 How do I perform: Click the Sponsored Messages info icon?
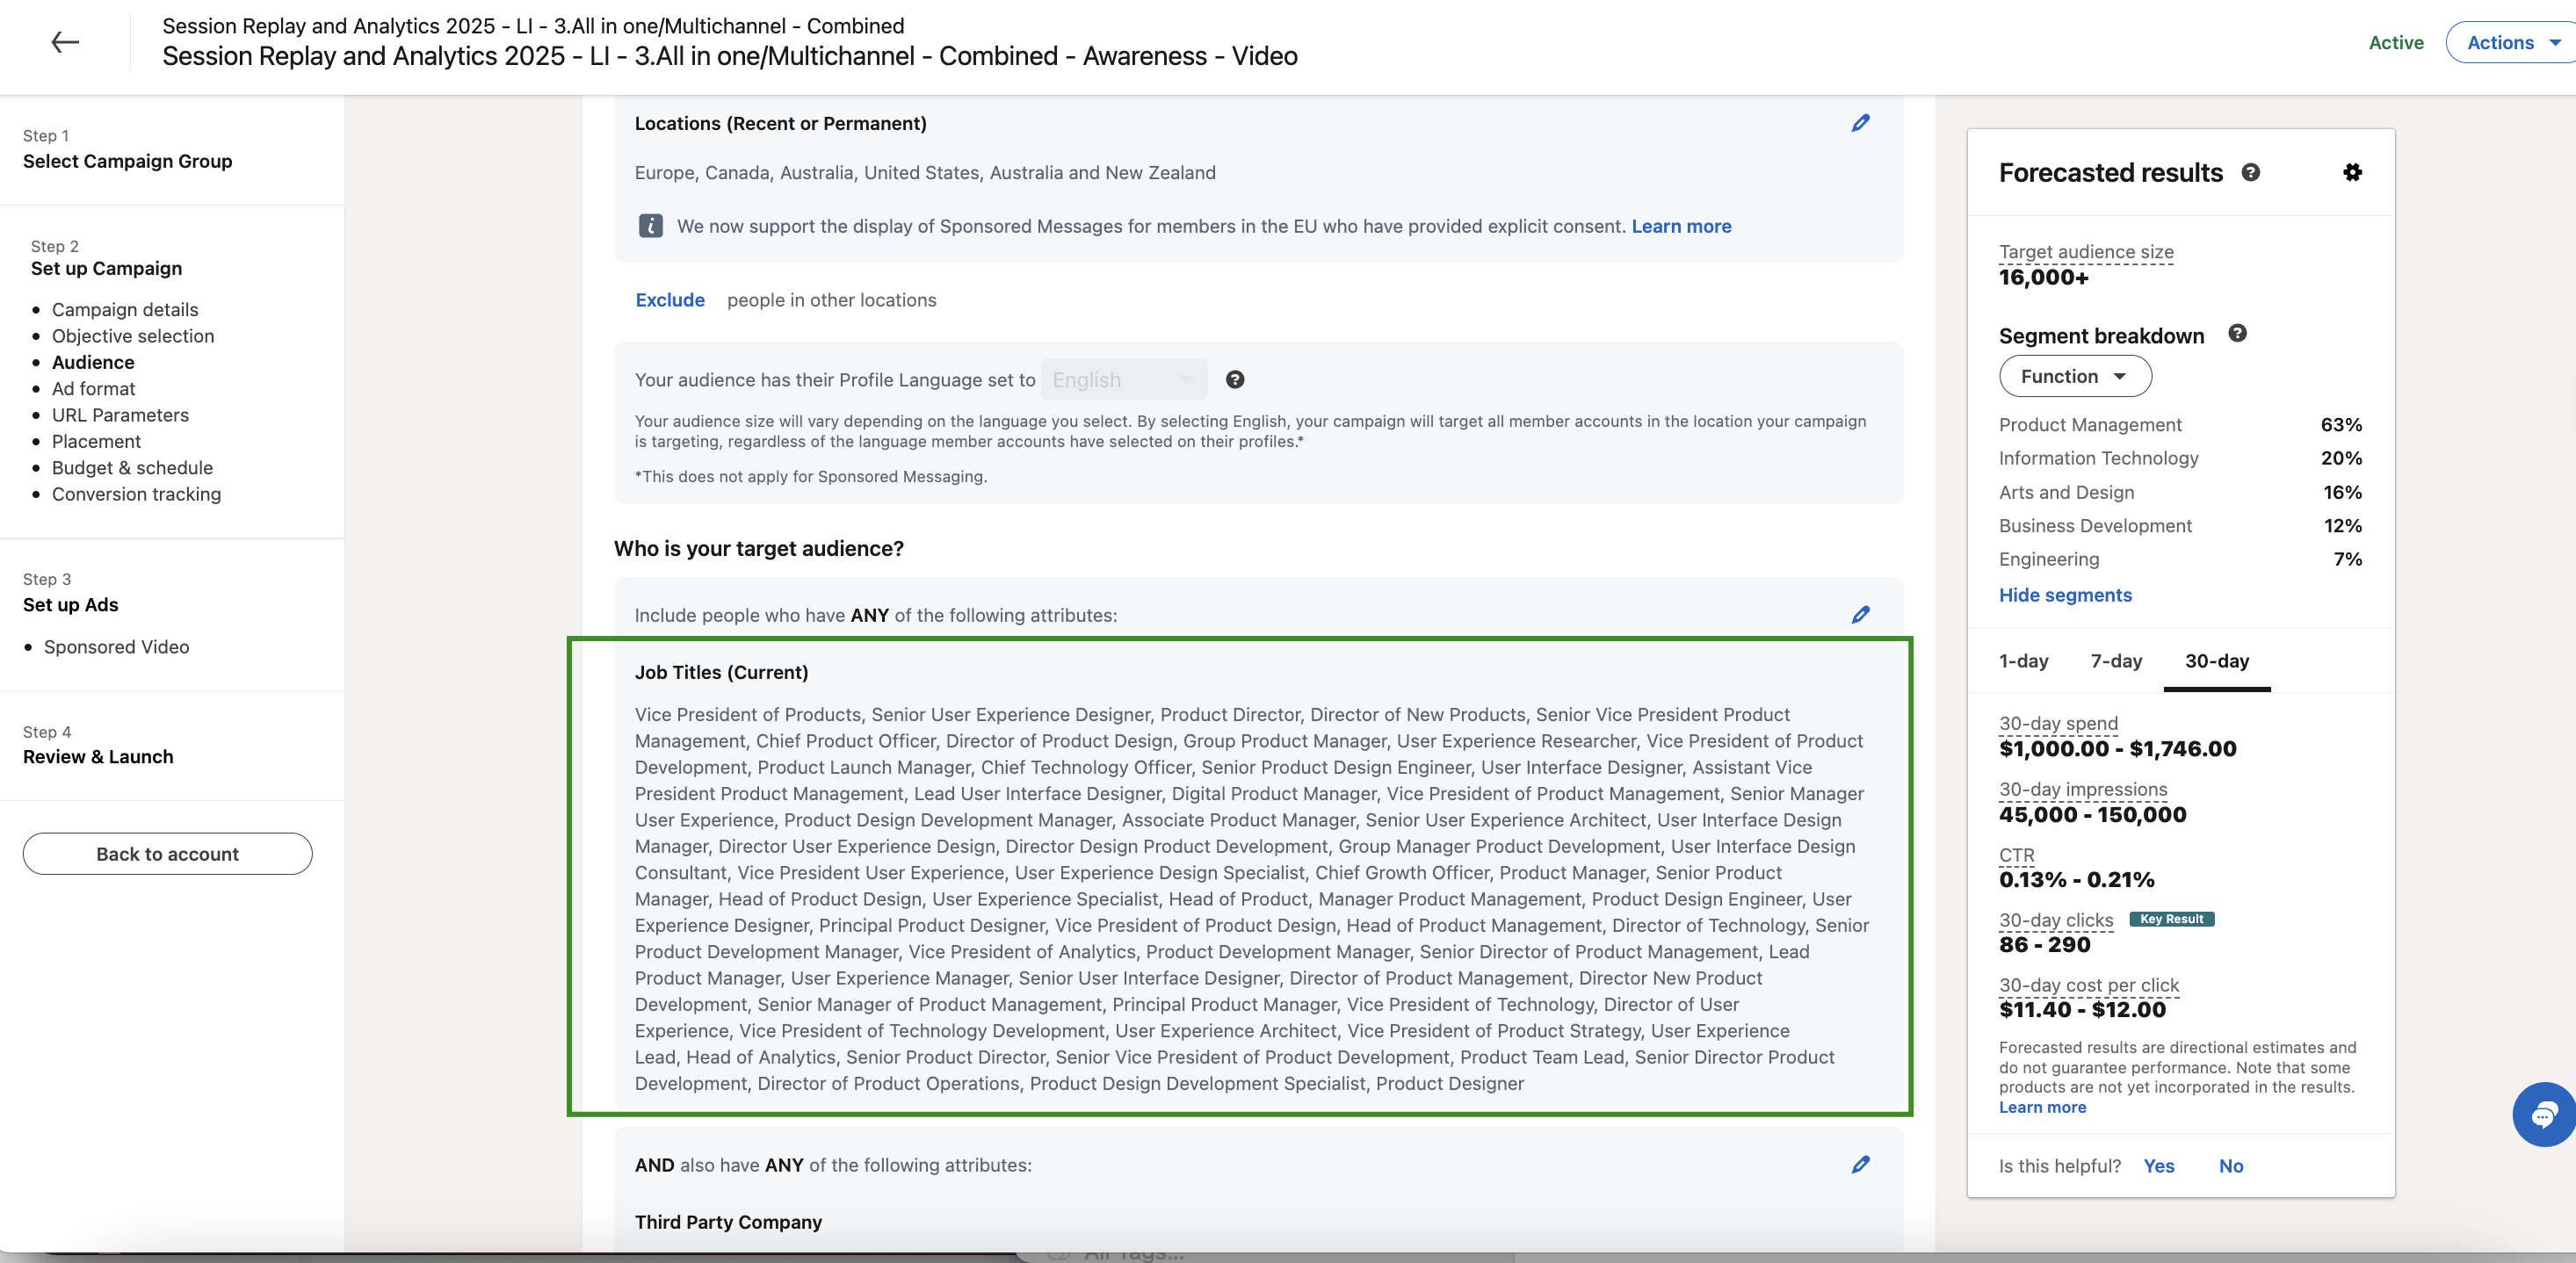coord(651,226)
